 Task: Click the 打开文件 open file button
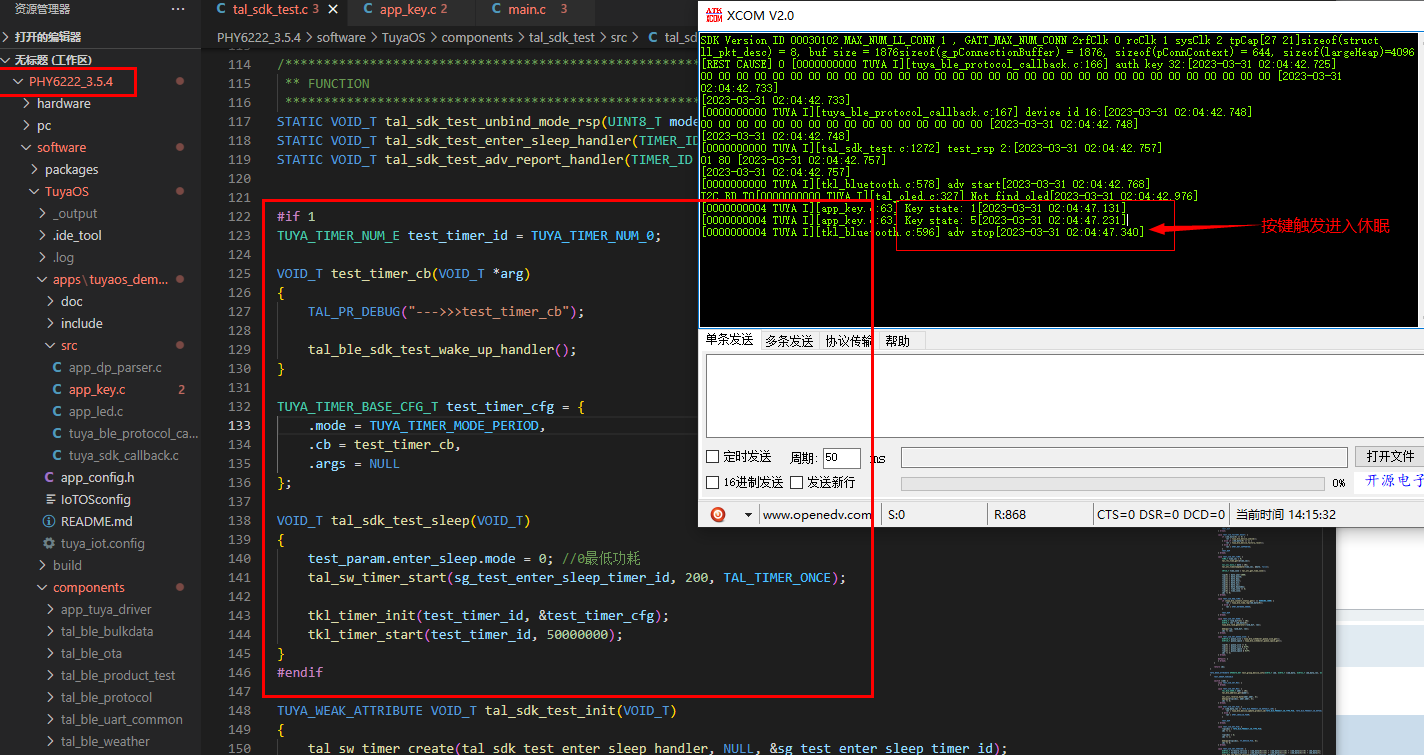pos(1390,456)
